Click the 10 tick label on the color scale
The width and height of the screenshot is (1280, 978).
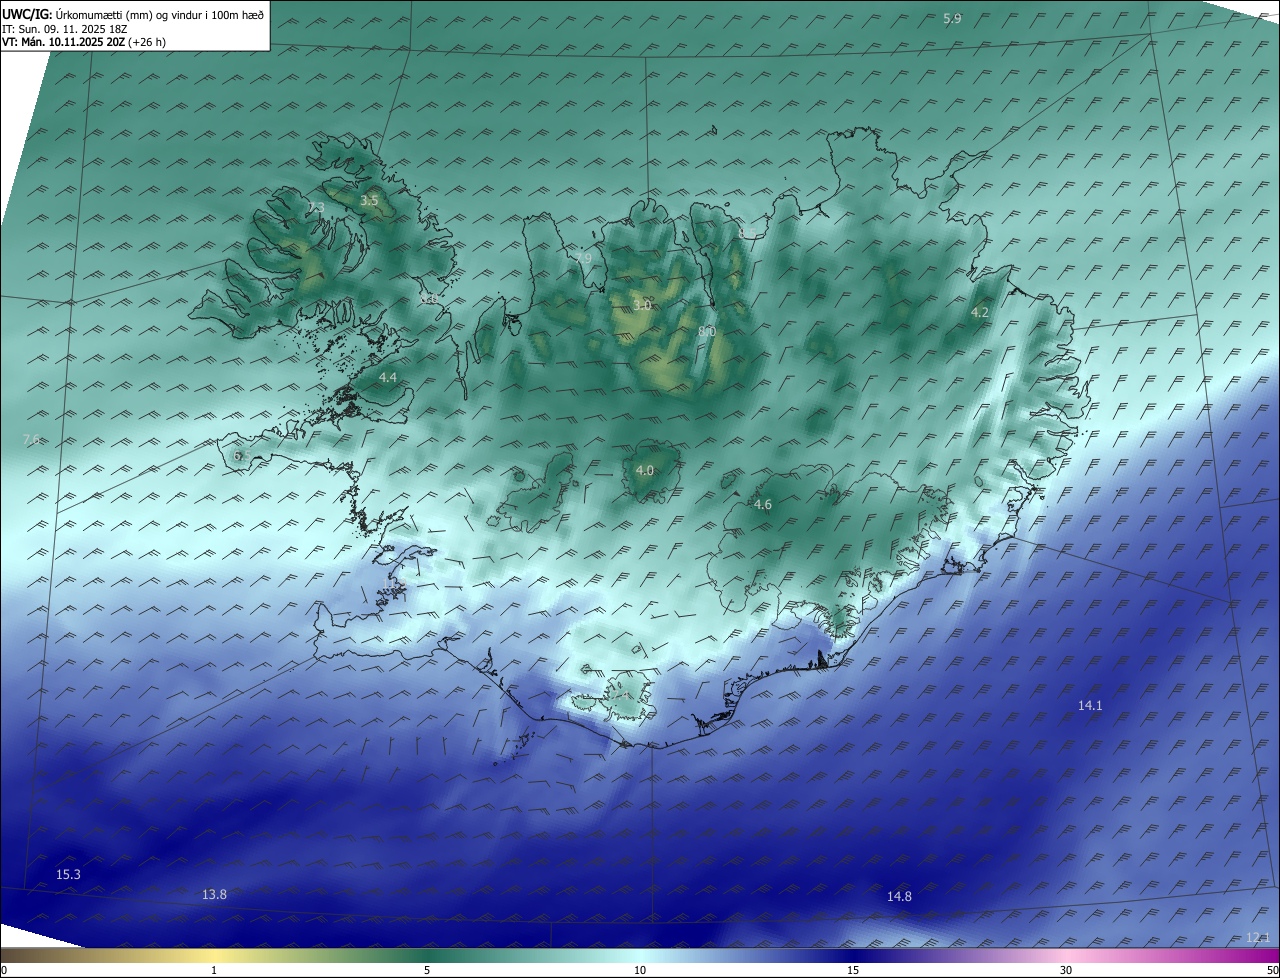click(x=640, y=970)
